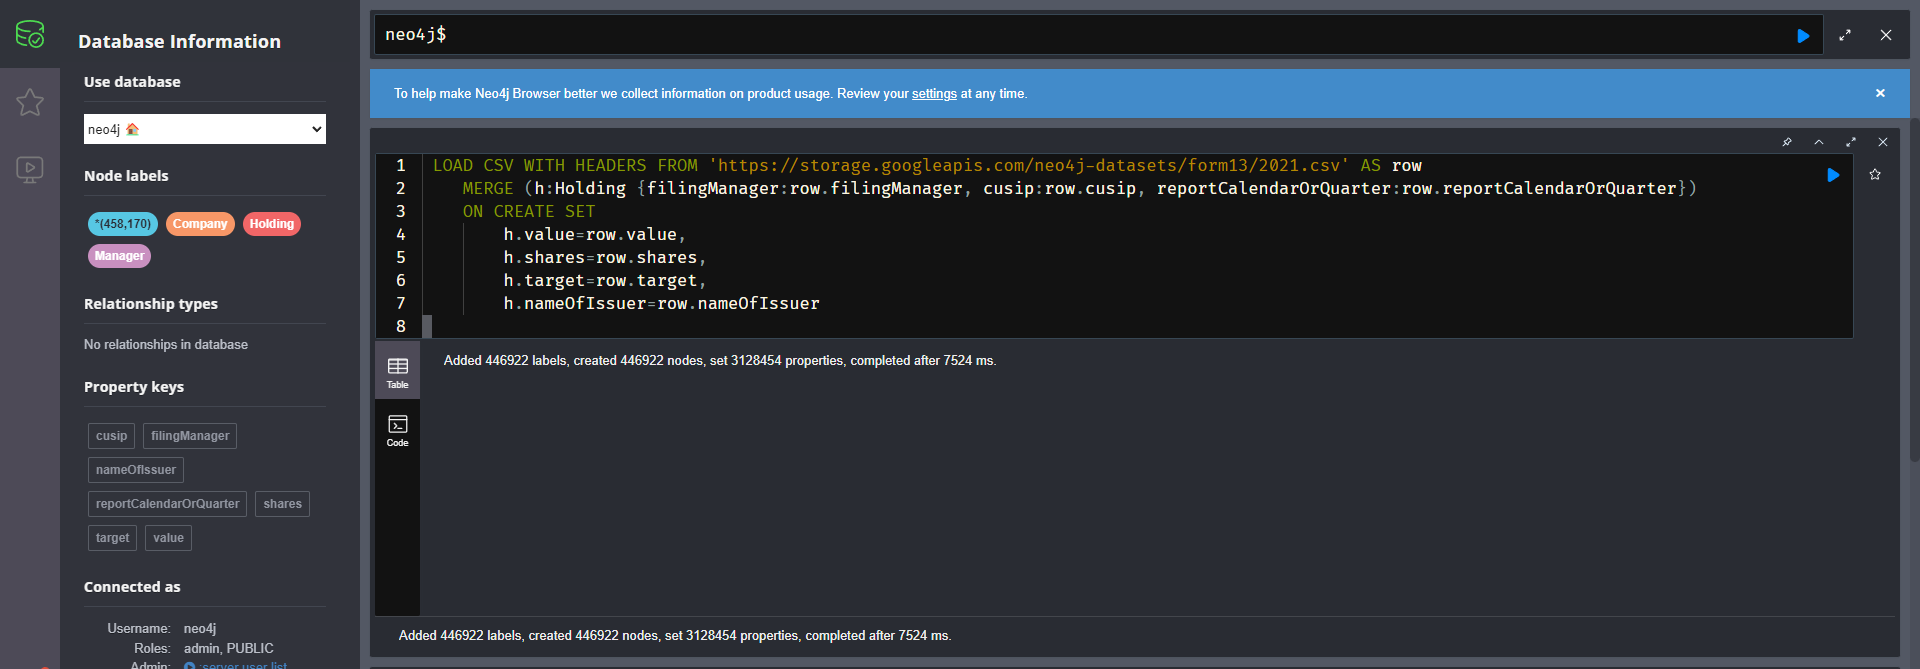The height and width of the screenshot is (669, 1920).
Task: Pin the result frame
Action: (1787, 142)
